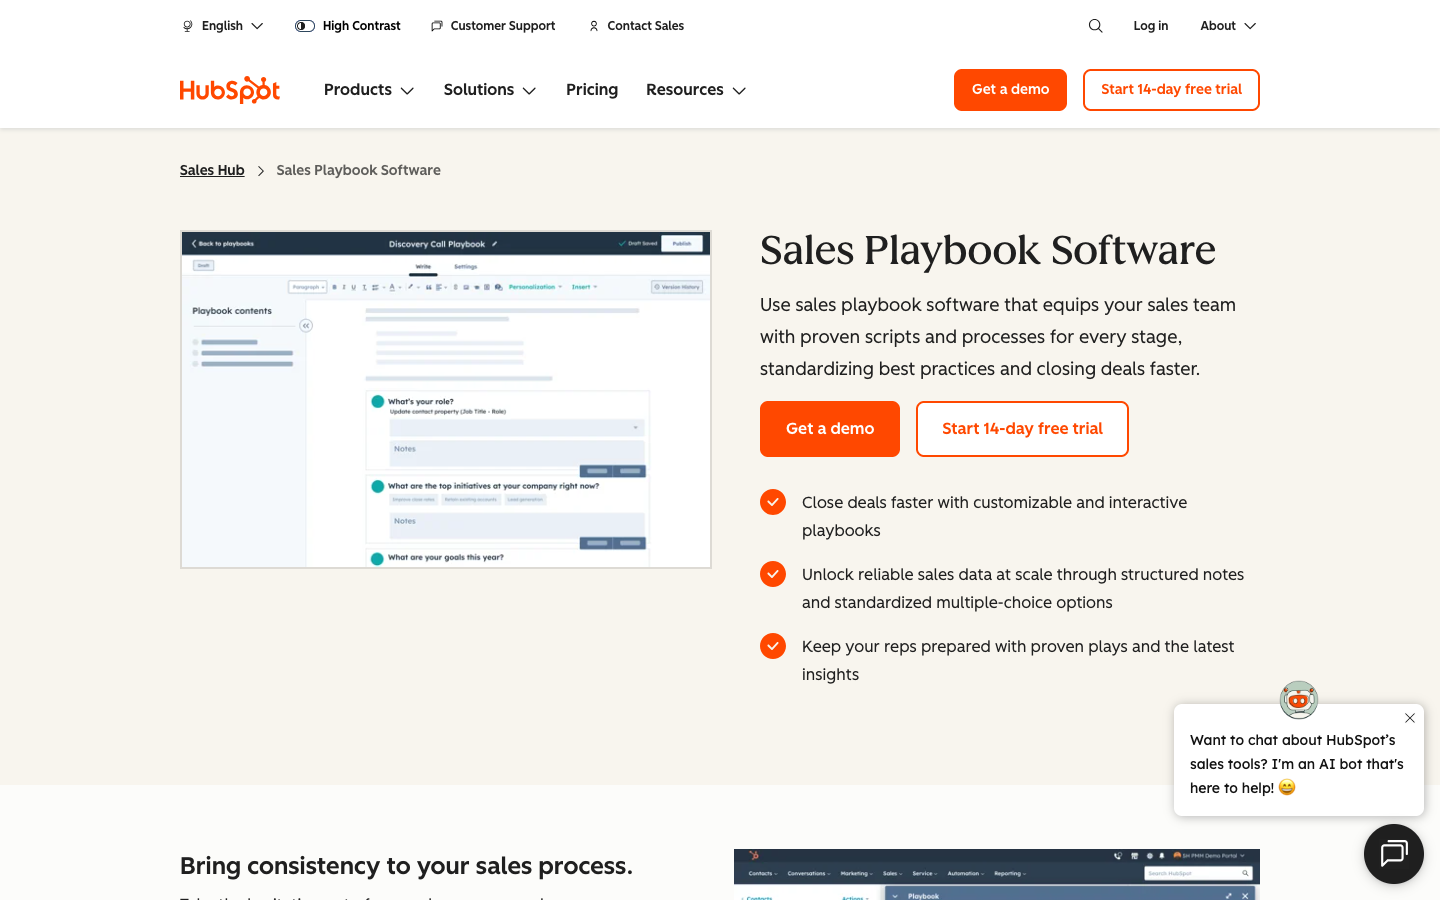Click the HubSpot logo
Viewport: 1440px width, 900px height.
[x=230, y=90]
